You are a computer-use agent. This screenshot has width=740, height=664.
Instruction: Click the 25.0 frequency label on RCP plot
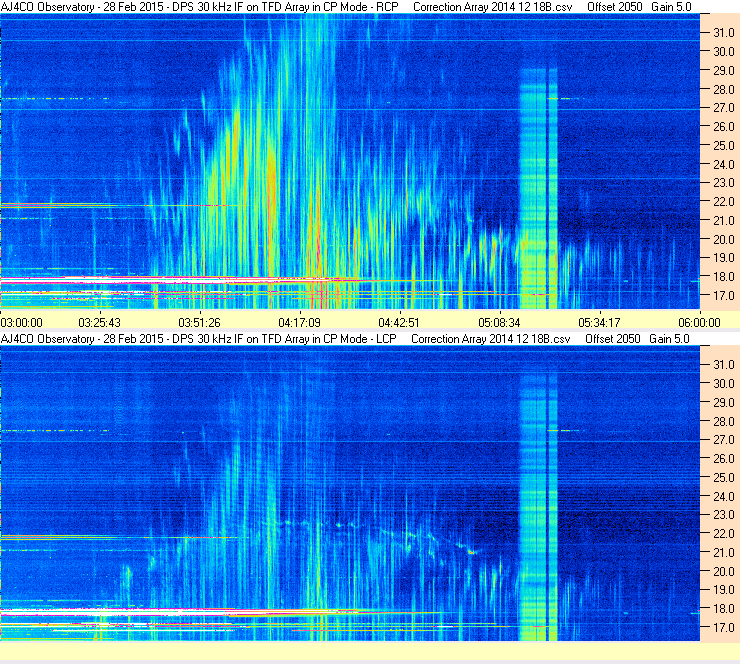pyautogui.click(x=724, y=145)
